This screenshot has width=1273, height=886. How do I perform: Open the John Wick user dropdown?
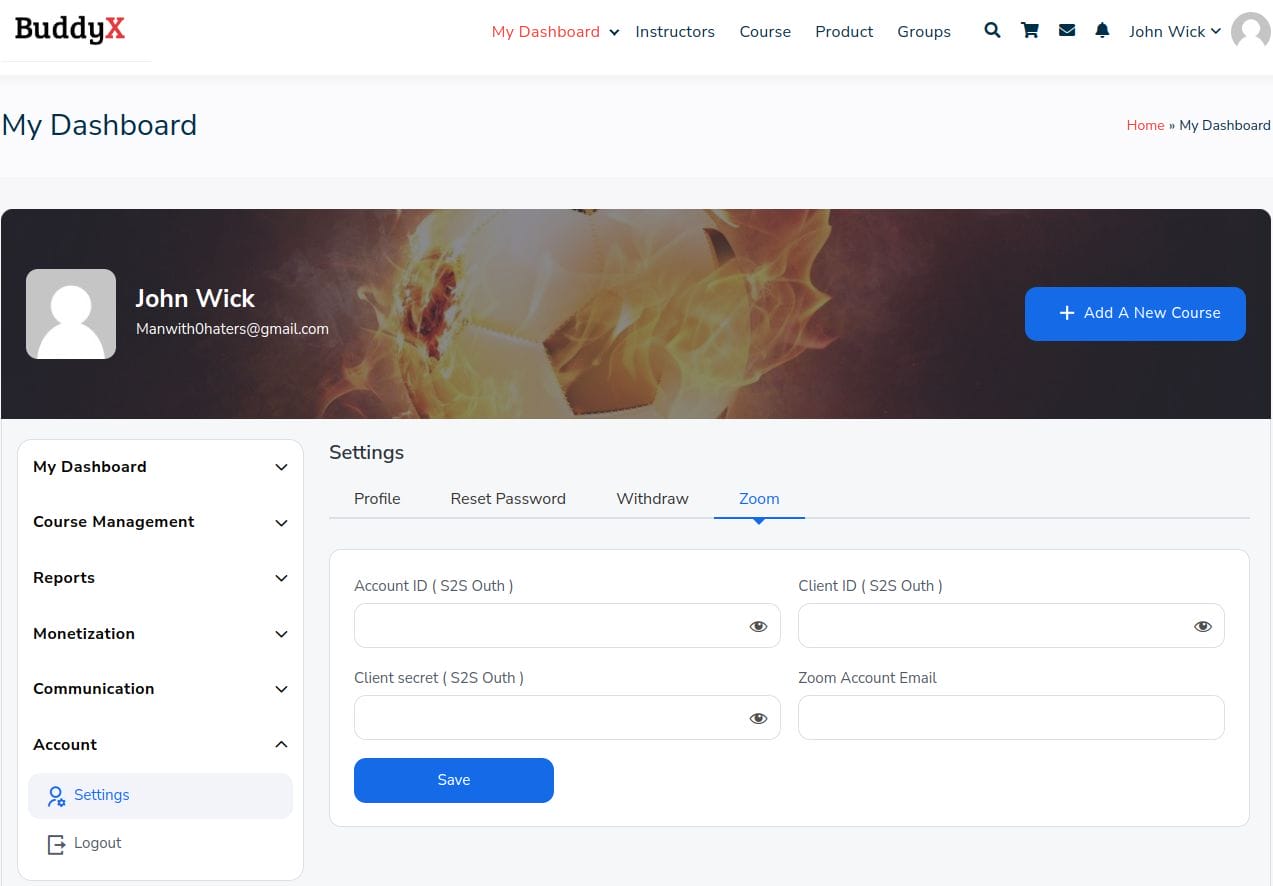coord(1174,31)
